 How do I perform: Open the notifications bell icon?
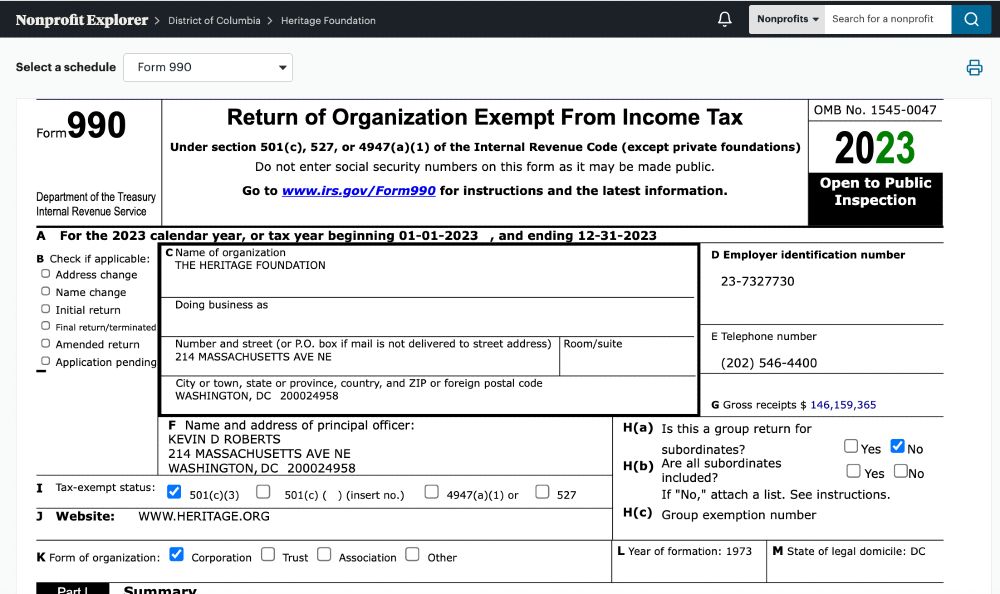click(x=724, y=19)
